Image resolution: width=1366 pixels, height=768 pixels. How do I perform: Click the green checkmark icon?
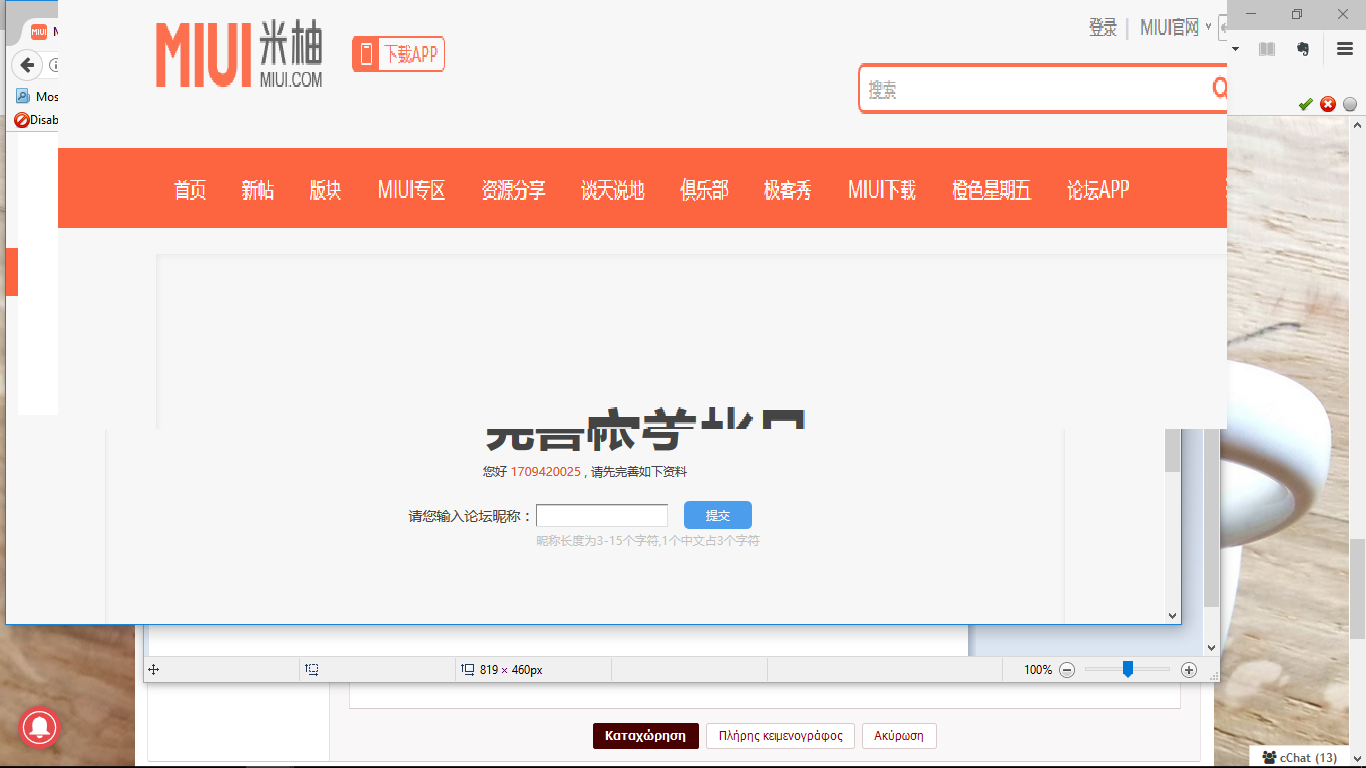[x=1305, y=104]
